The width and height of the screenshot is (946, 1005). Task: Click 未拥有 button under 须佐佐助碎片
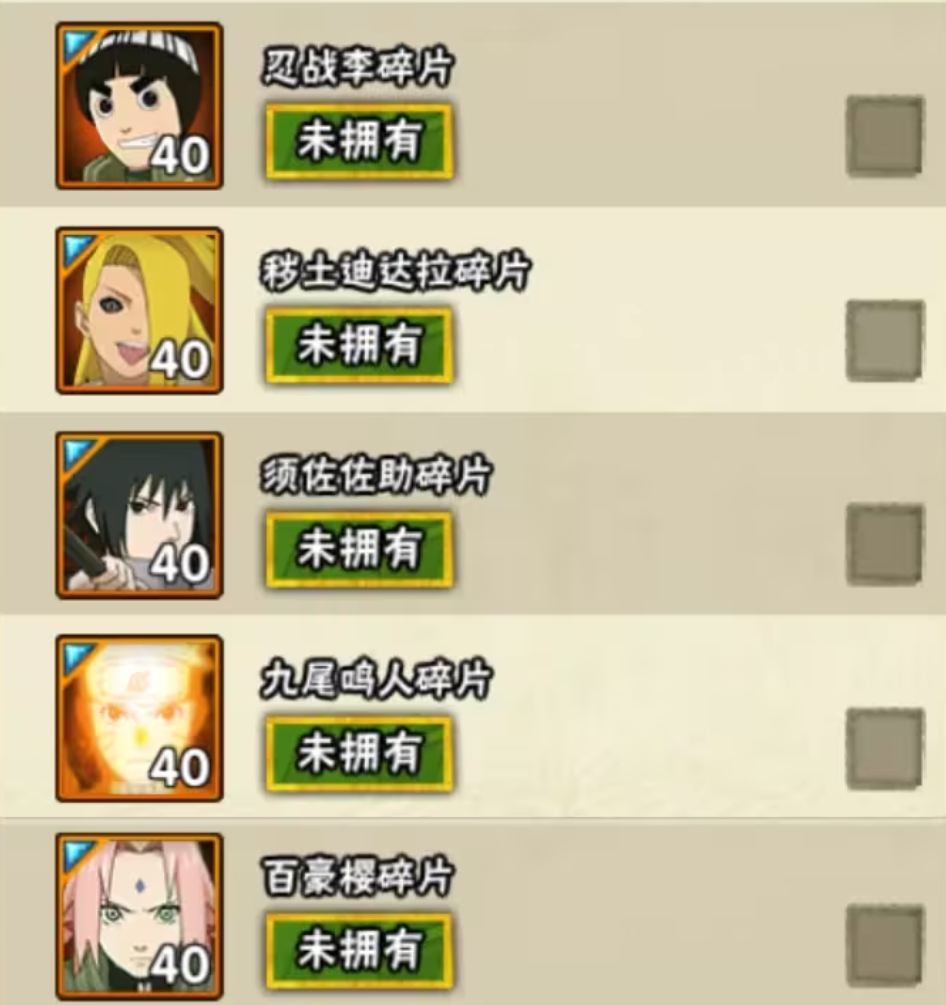360,549
